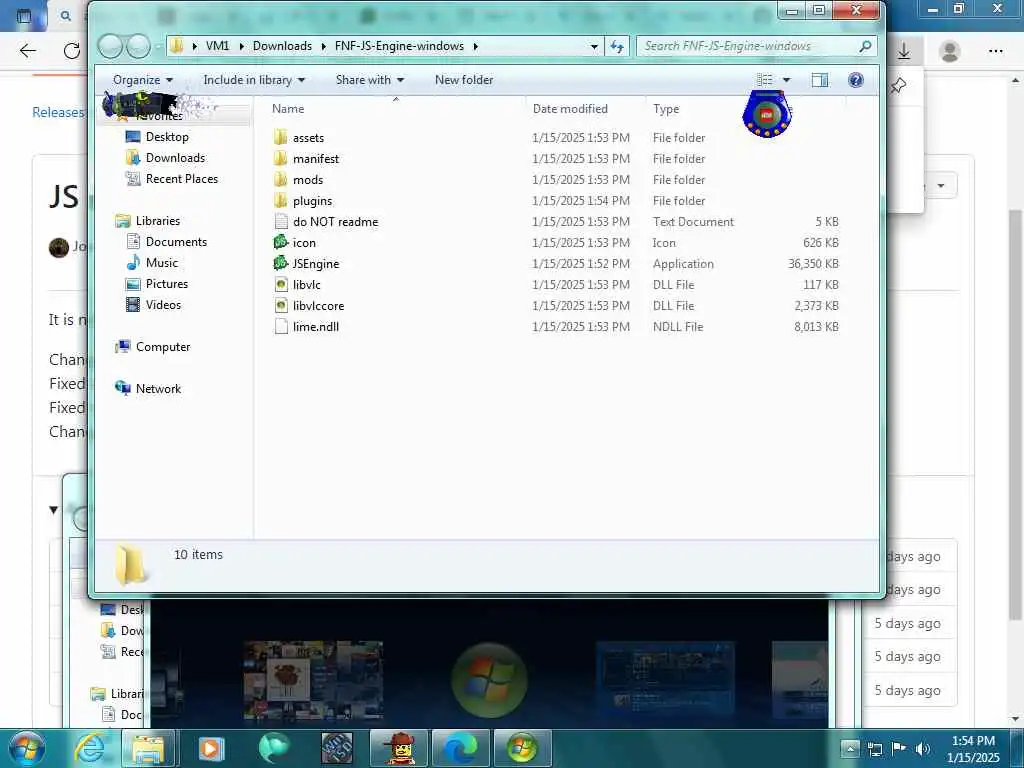
Task: Sort files by Date modified column
Action: coord(570,108)
